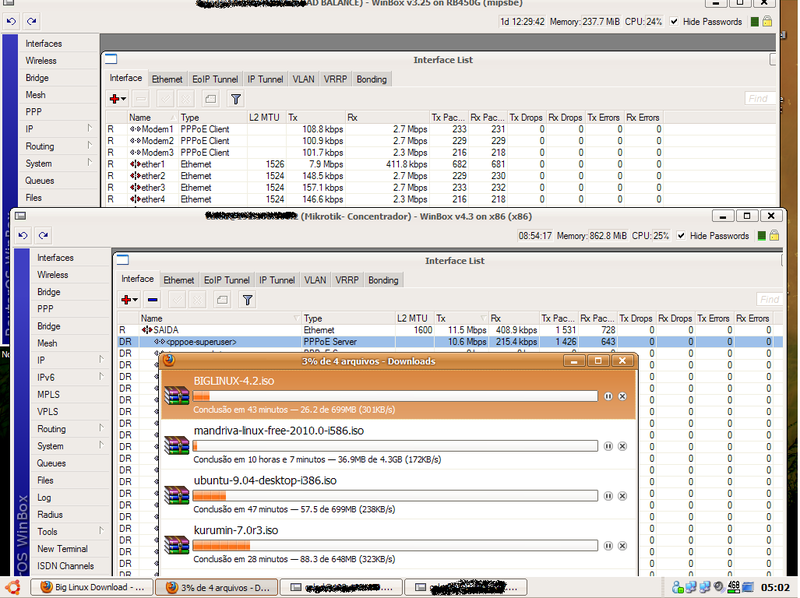Pause the kurumin-7.0r3.iso download
Image resolution: width=800 pixels, height=598 pixels.
608,546
